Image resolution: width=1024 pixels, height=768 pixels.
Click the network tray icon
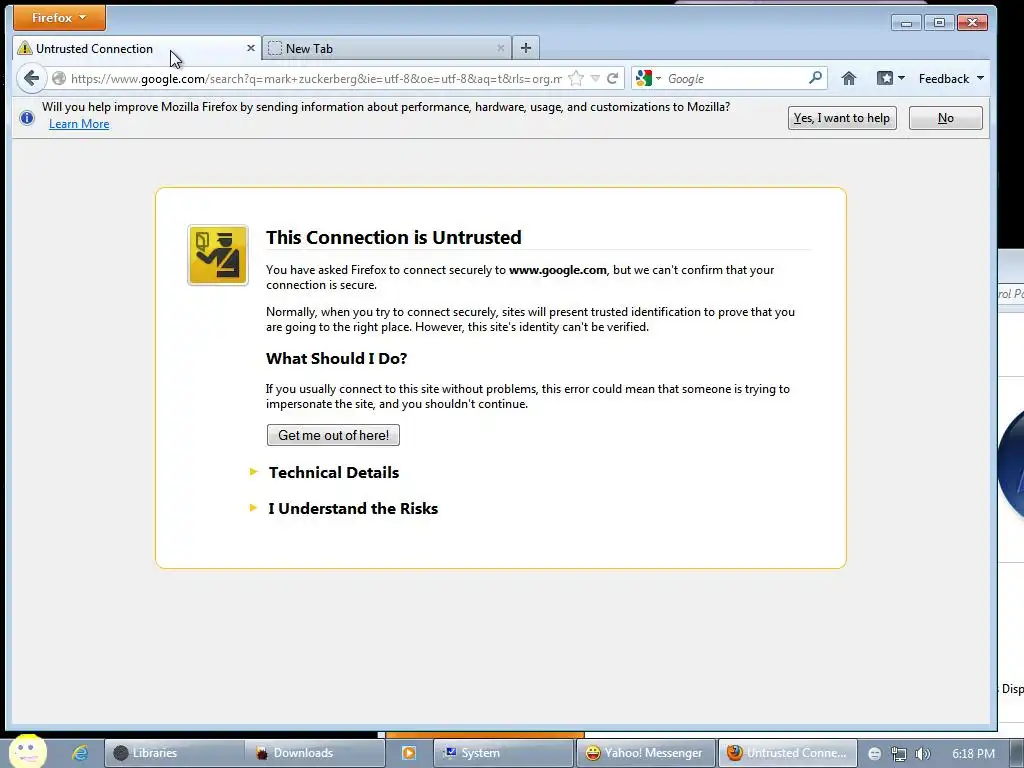click(899, 754)
